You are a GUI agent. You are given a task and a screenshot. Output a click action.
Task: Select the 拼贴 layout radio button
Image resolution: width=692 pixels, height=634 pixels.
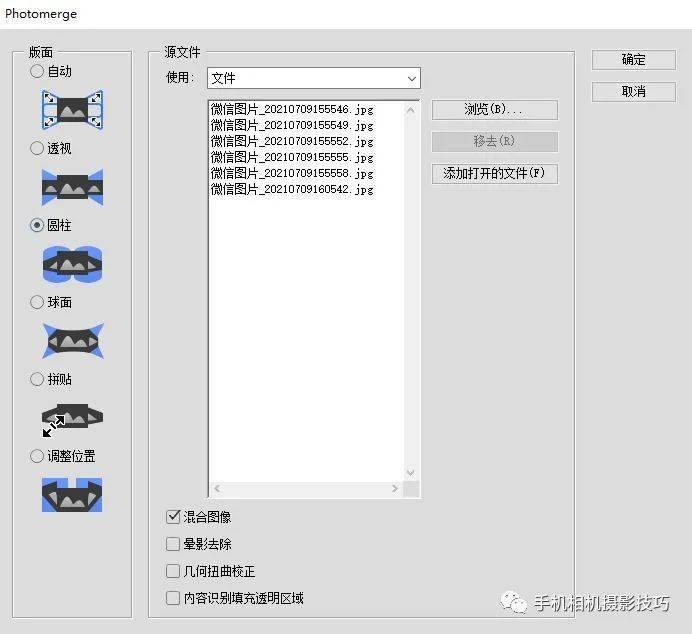pyautogui.click(x=37, y=379)
